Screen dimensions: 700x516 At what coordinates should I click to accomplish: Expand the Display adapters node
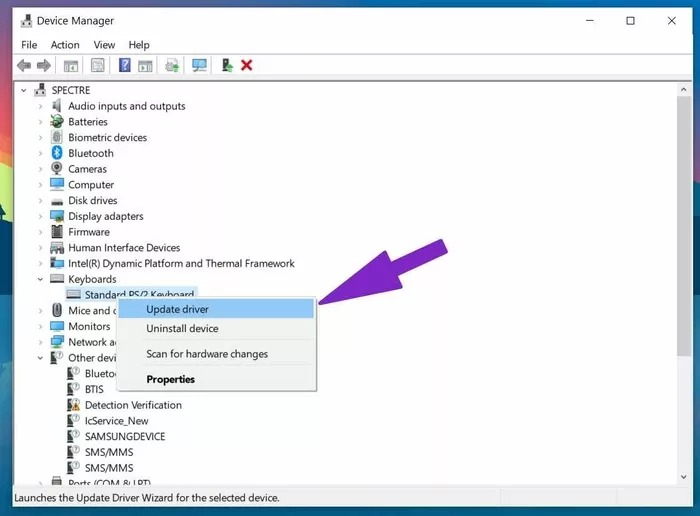(41, 216)
